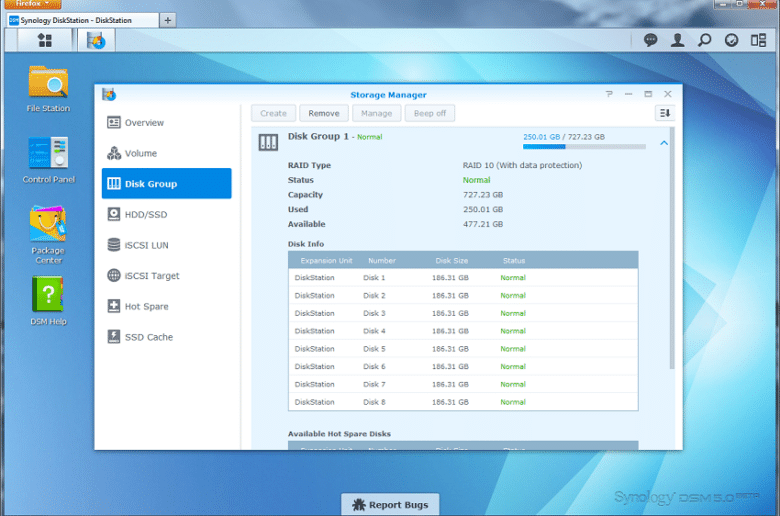Select the Disk 7 row
Image resolution: width=780 pixels, height=516 pixels.
(x=463, y=384)
